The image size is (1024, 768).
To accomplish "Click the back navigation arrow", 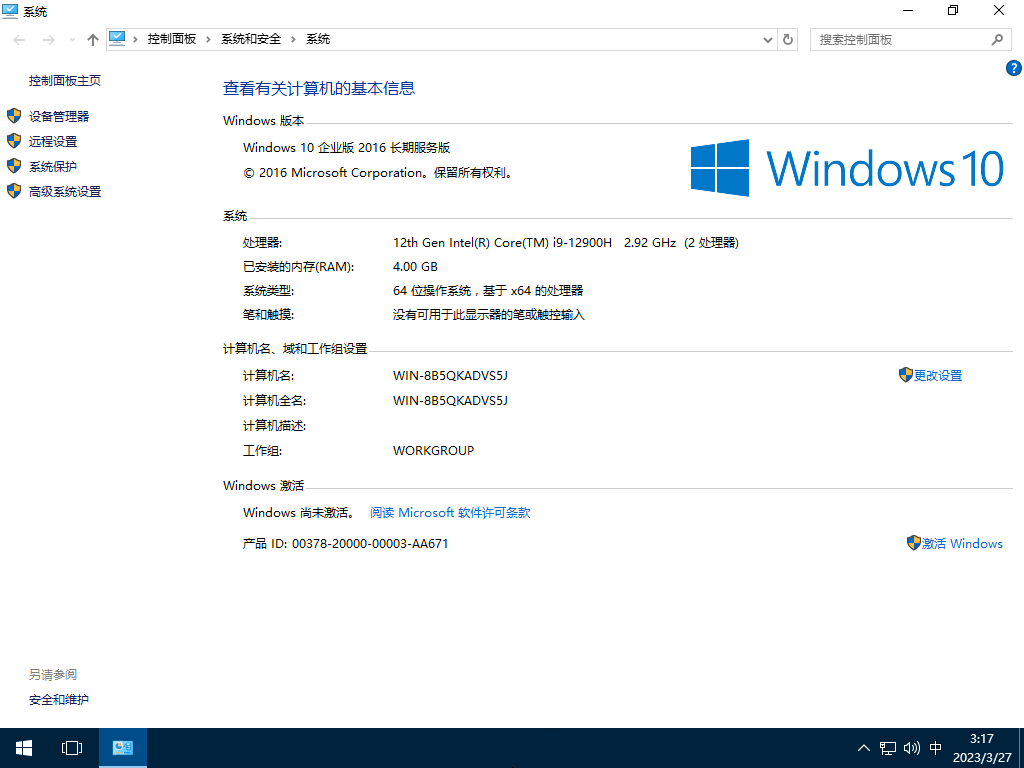I will (x=18, y=39).
